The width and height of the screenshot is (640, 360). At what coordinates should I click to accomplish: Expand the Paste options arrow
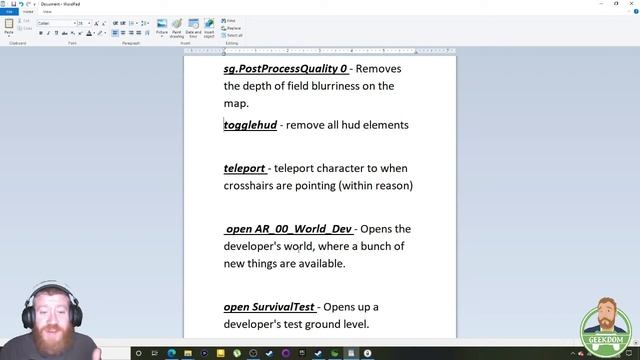point(9,37)
